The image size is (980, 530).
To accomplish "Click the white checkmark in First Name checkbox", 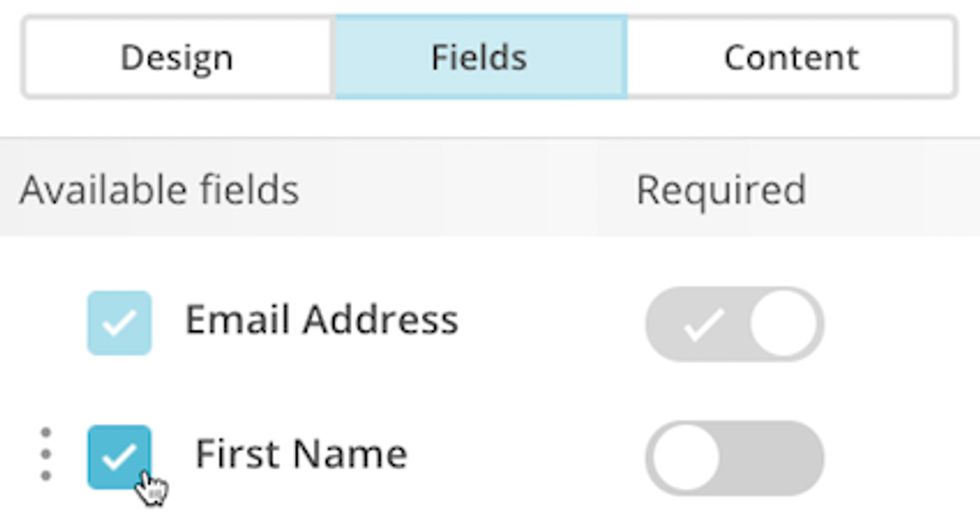I will tap(119, 457).
